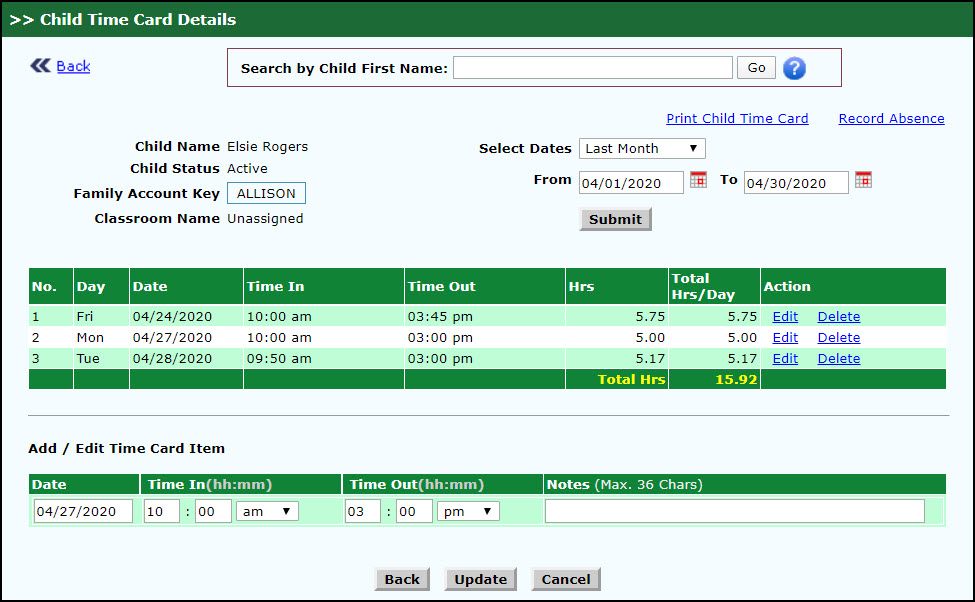The image size is (975, 602).
Task: Open the Time In am/pm dropdown
Action: [267, 511]
